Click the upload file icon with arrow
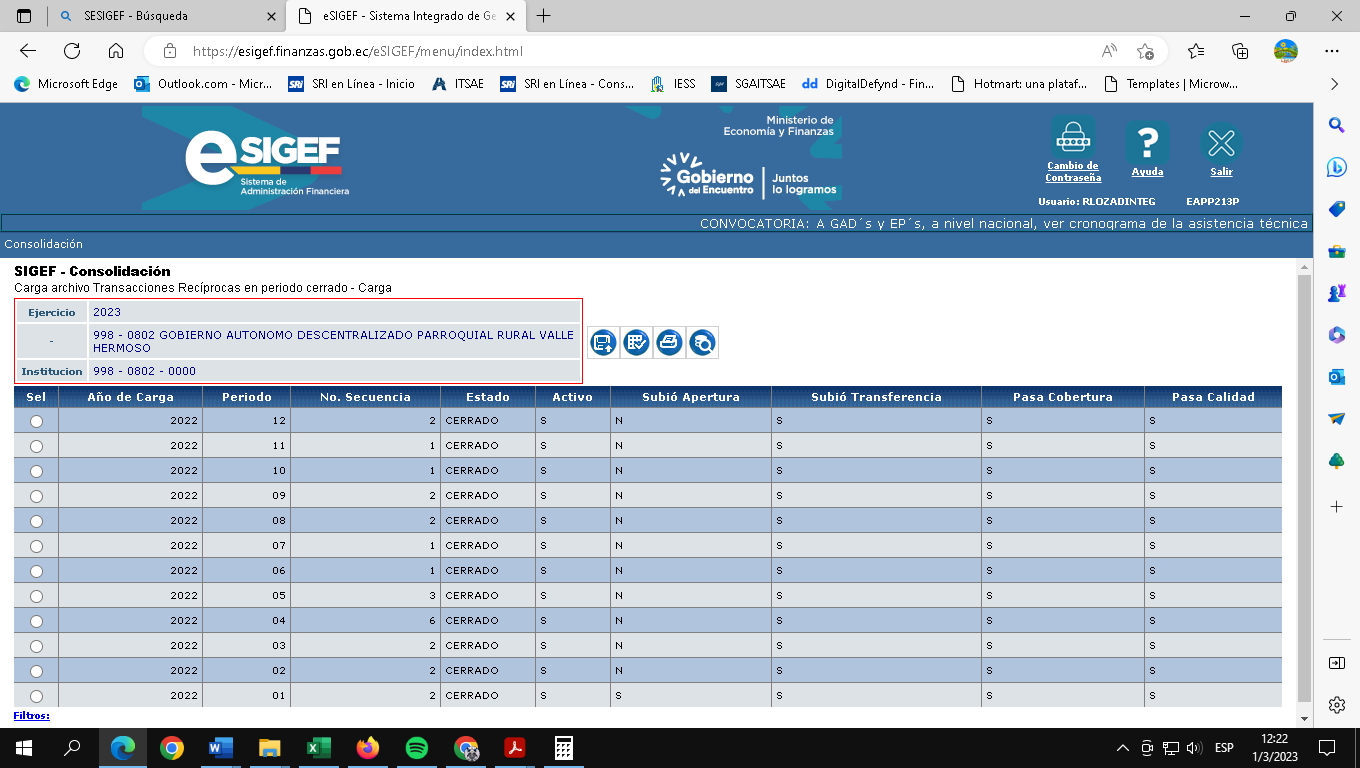The image size is (1360, 768). click(603, 343)
